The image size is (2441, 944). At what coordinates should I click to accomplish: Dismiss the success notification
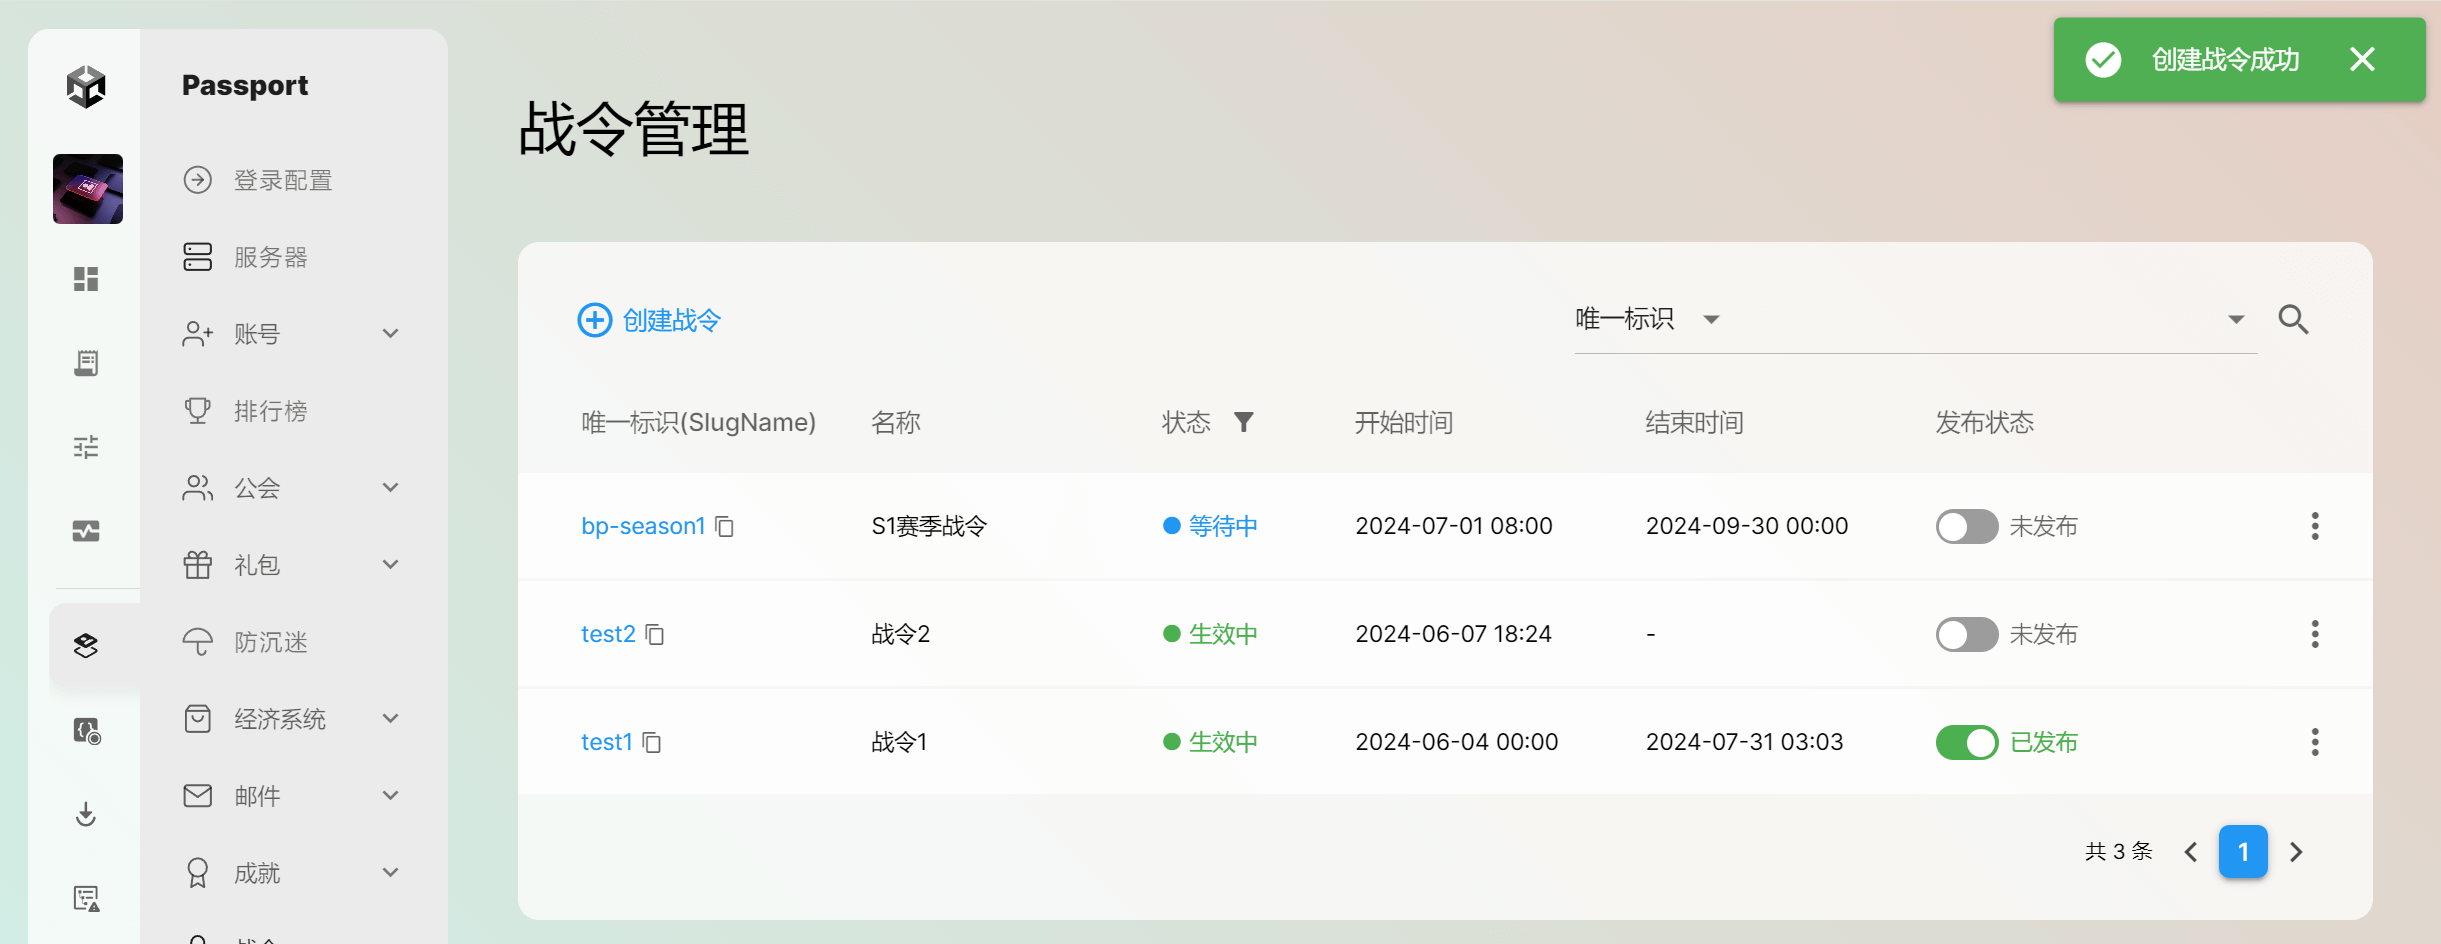2362,60
